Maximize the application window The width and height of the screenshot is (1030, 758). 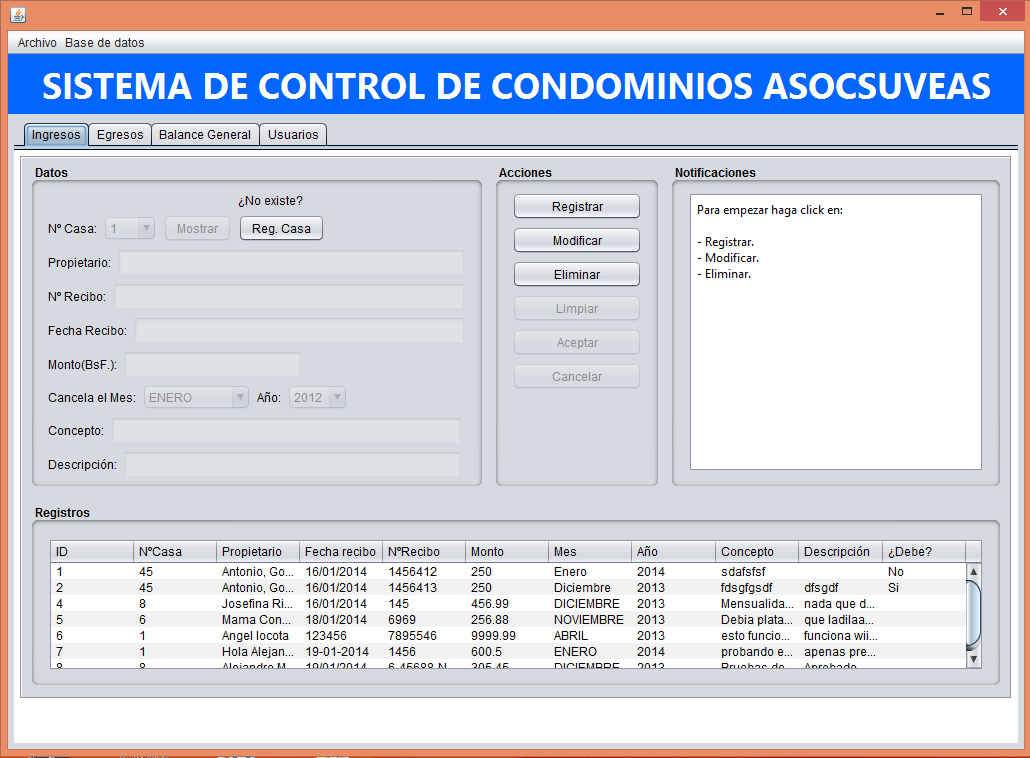967,12
